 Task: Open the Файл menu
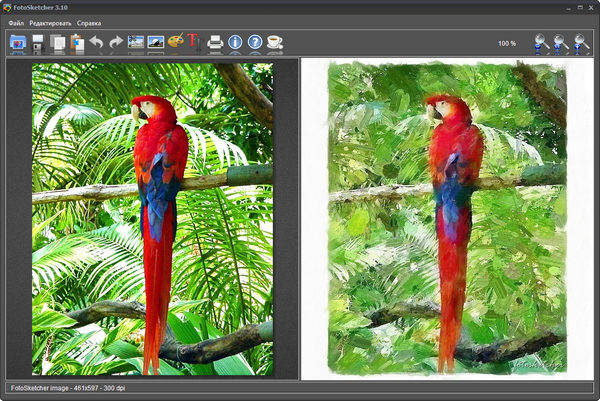(x=16, y=22)
